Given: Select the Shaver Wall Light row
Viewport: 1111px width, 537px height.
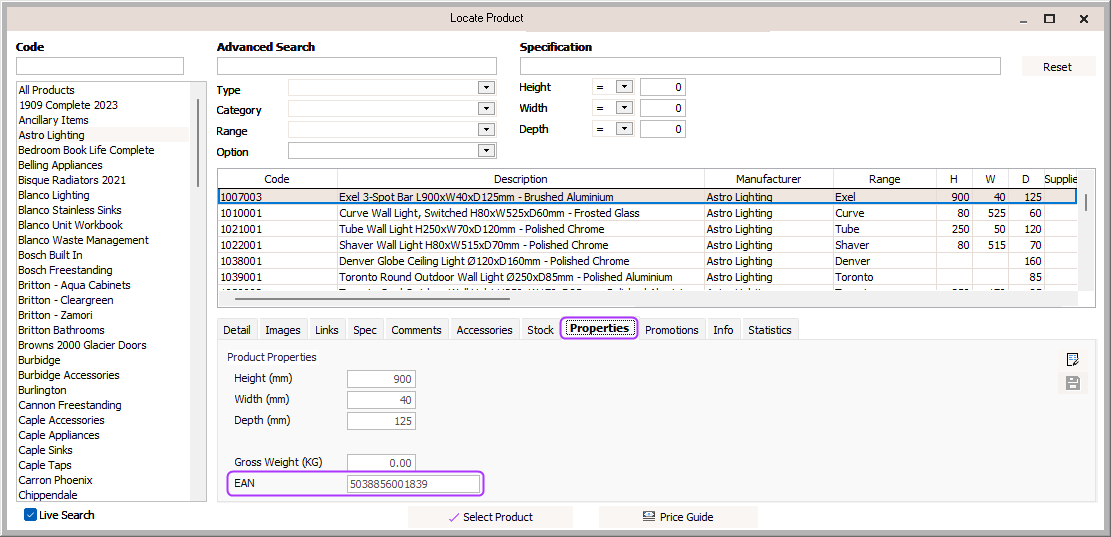Looking at the screenshot, I should coord(648,244).
